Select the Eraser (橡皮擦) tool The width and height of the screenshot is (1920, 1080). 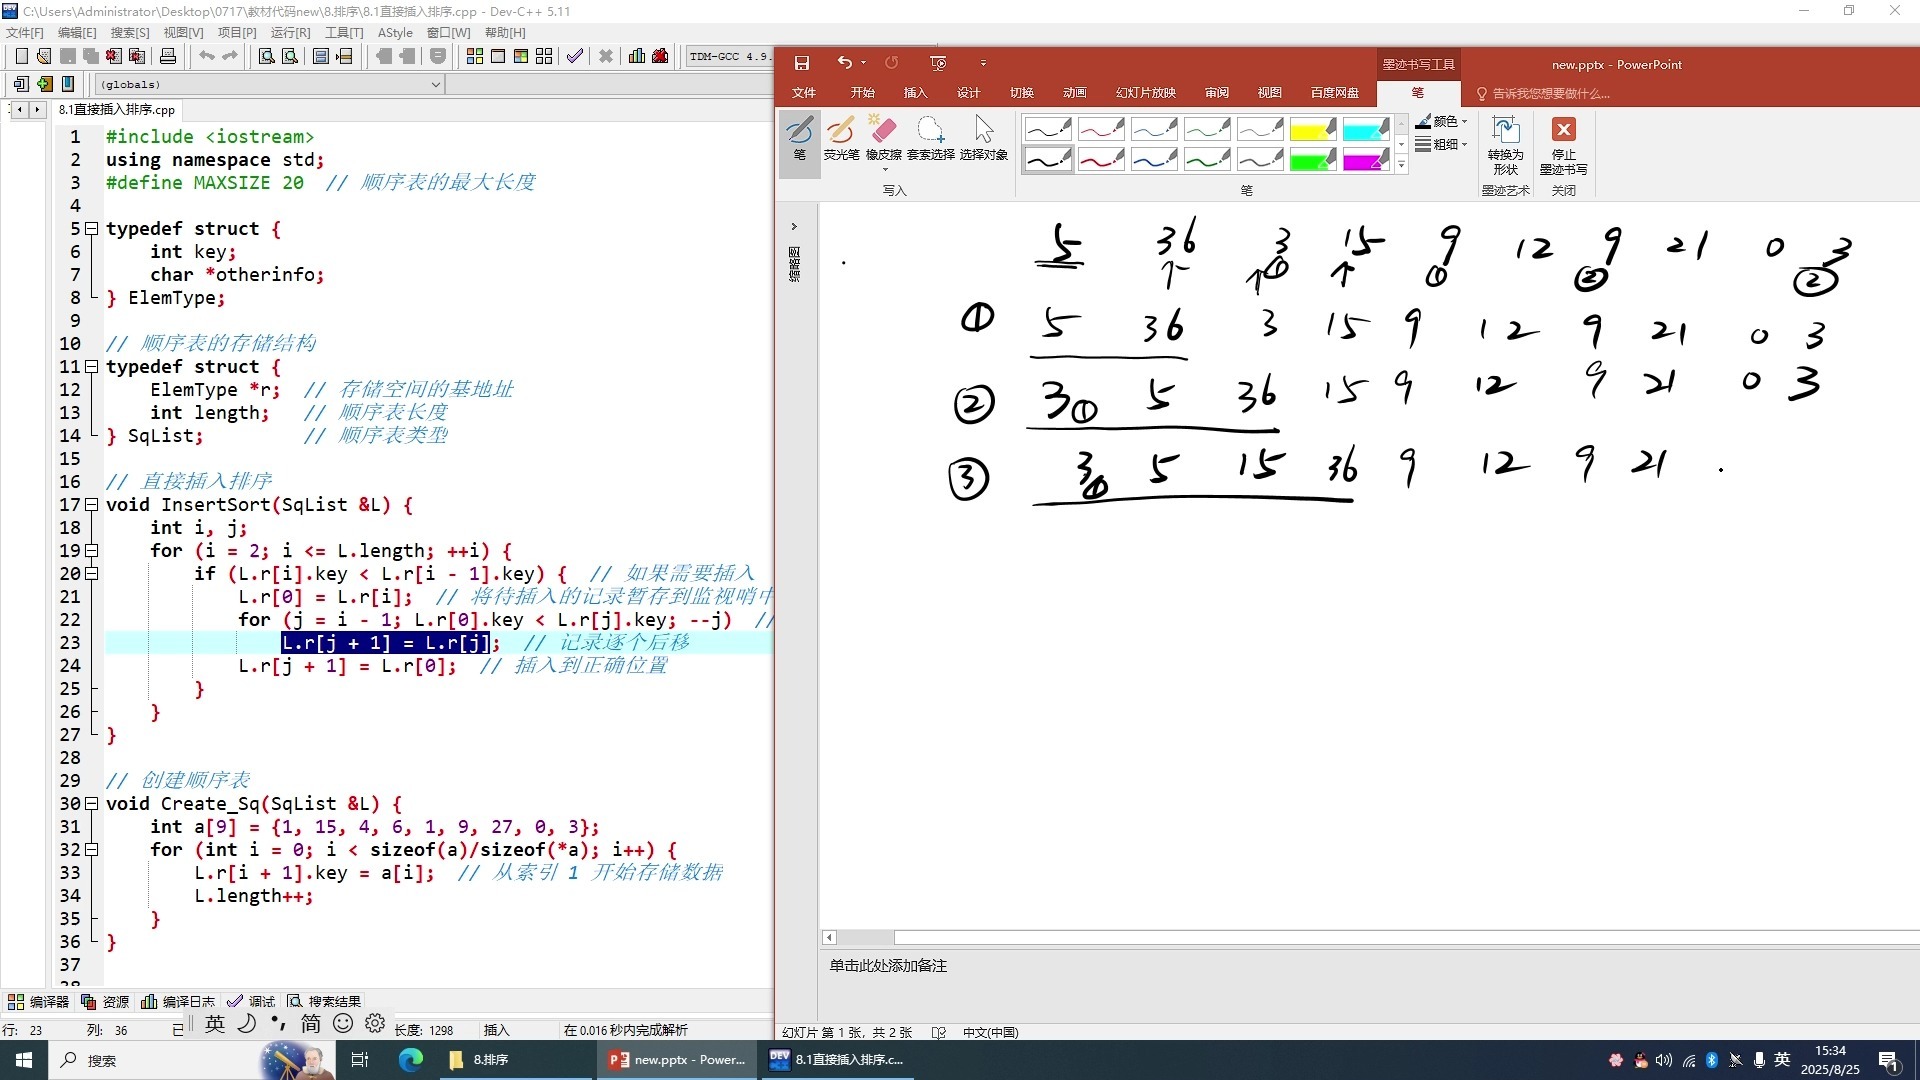point(883,138)
